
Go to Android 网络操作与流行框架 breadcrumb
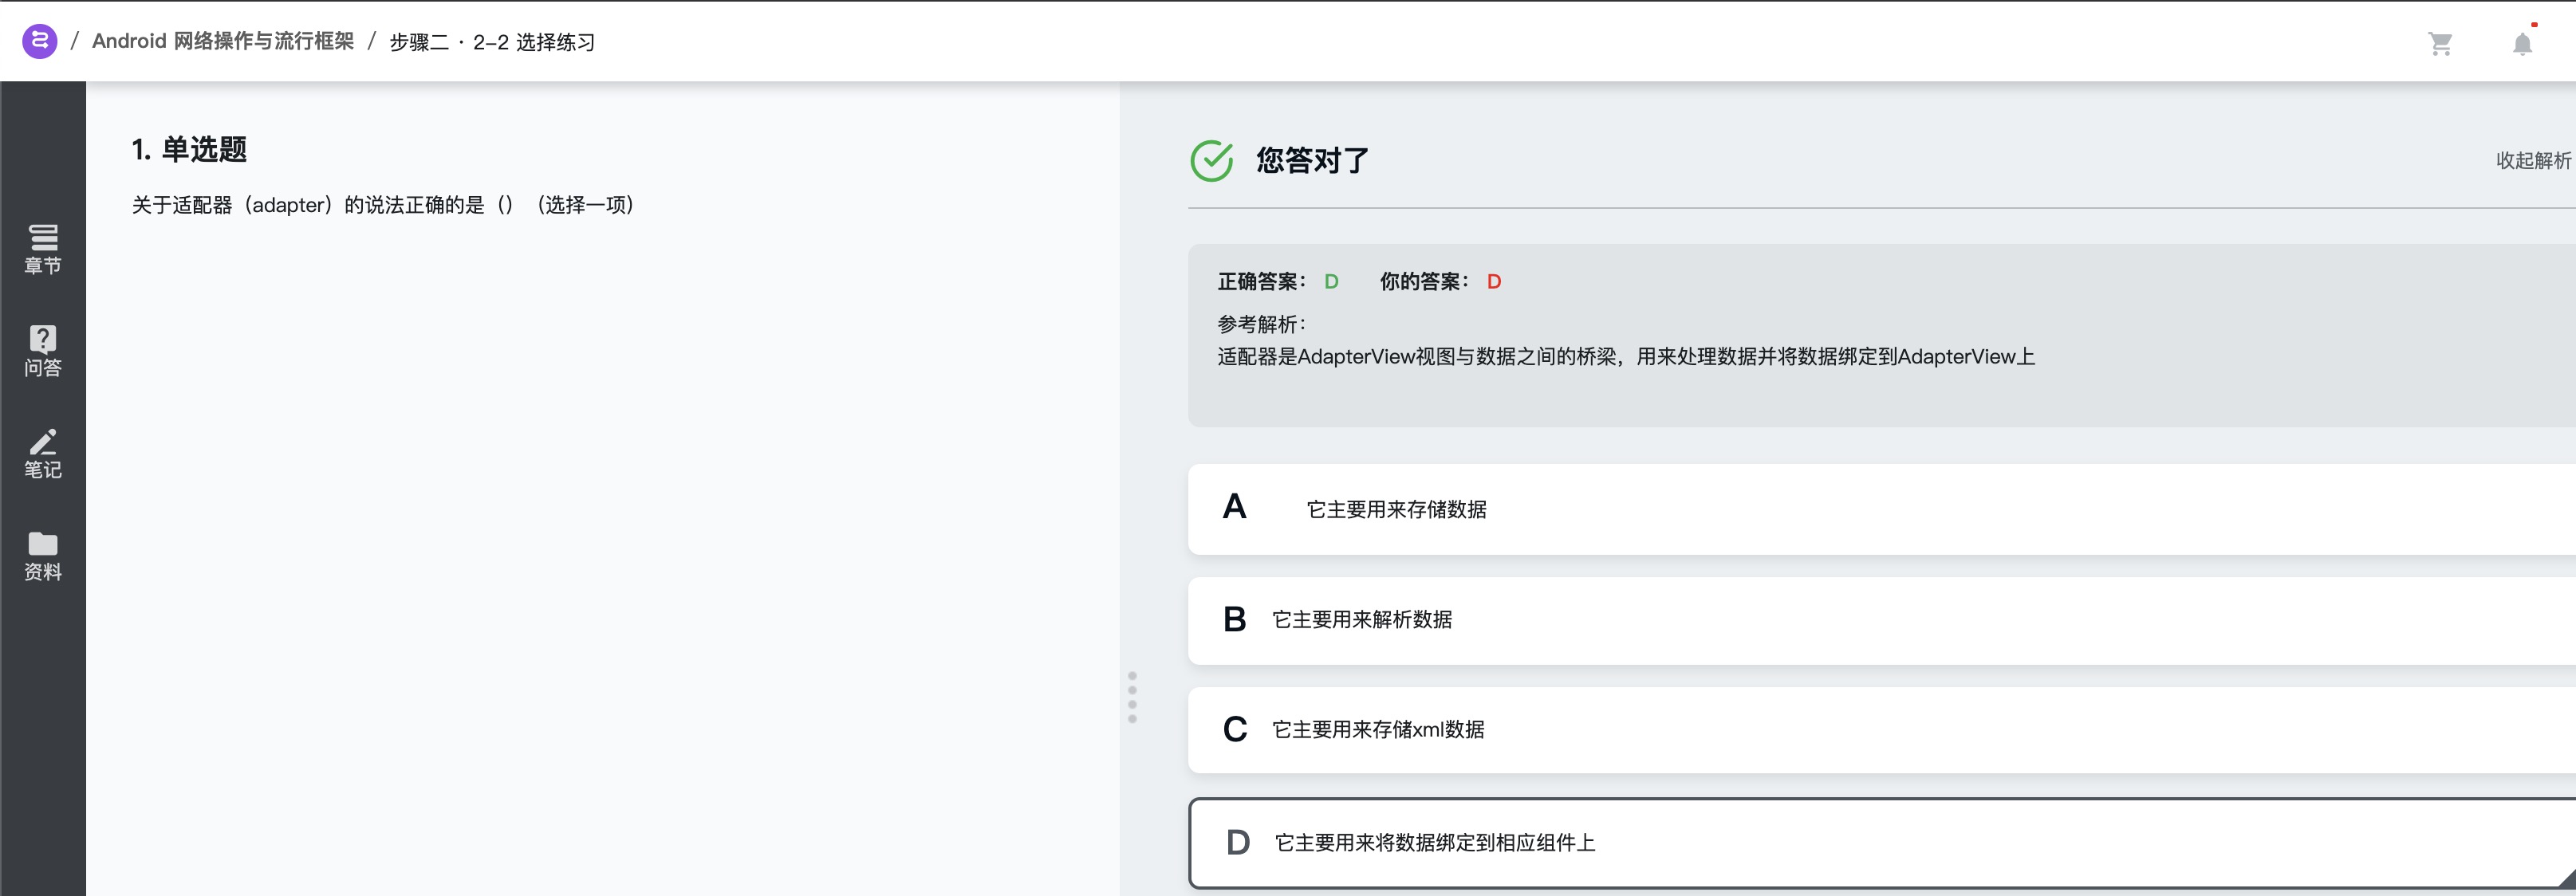point(223,41)
